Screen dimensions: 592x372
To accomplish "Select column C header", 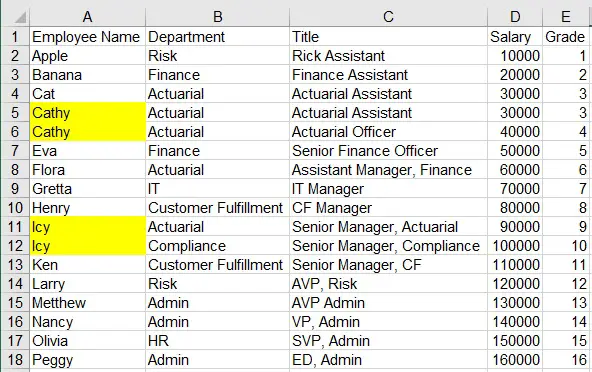I will point(388,17).
